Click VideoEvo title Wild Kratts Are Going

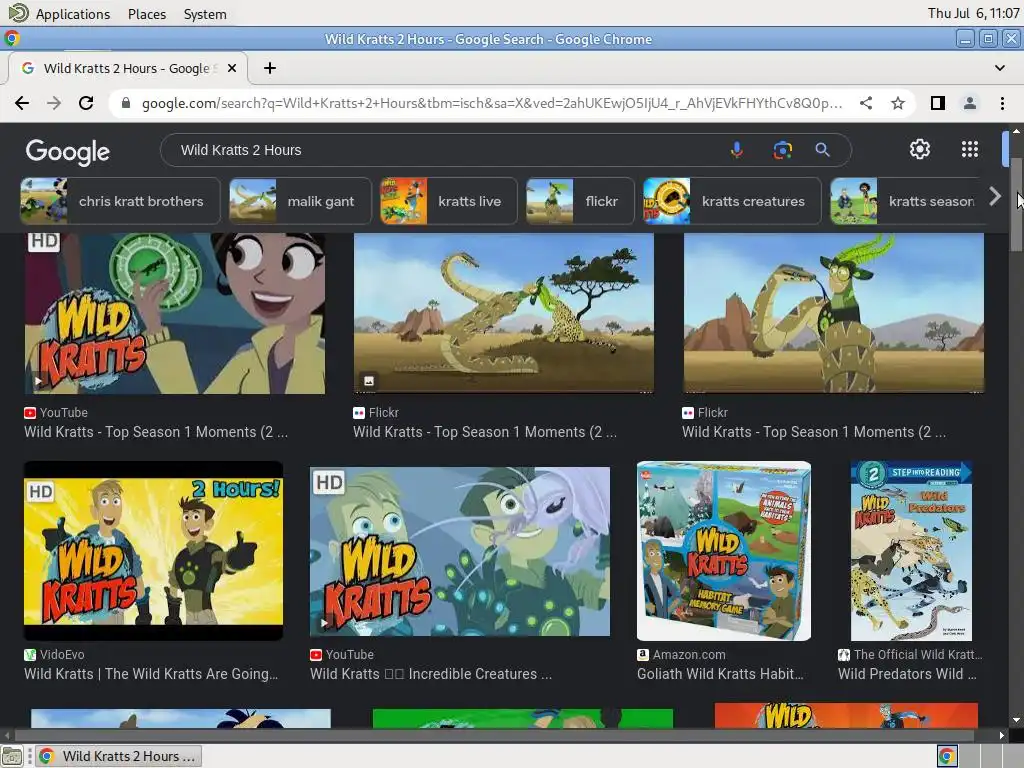point(151,674)
